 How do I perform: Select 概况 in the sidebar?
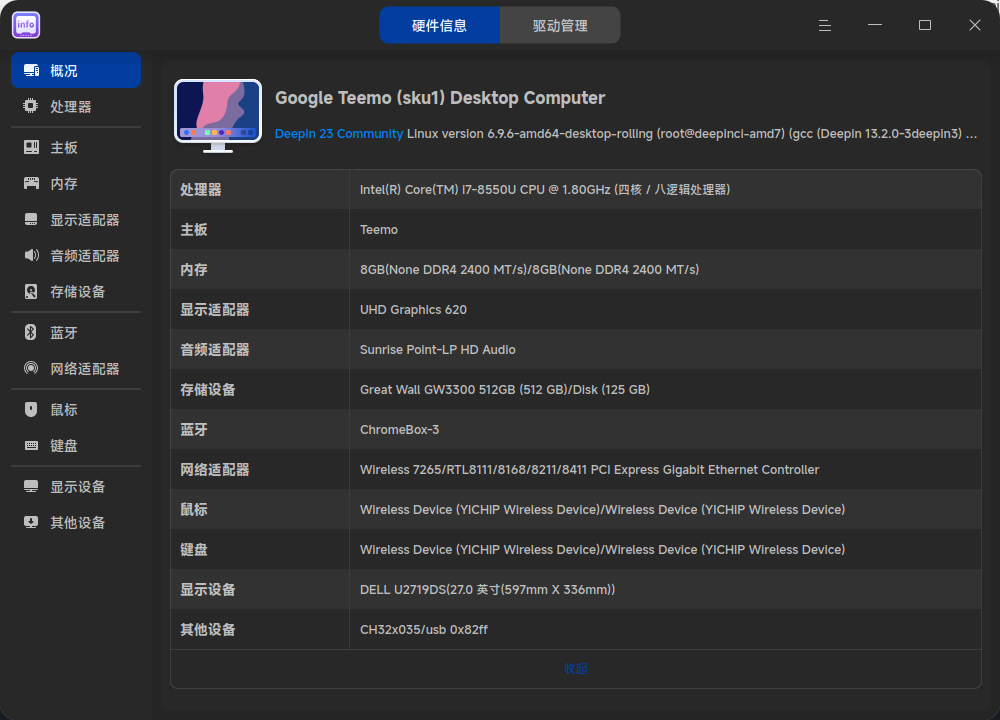click(76, 70)
